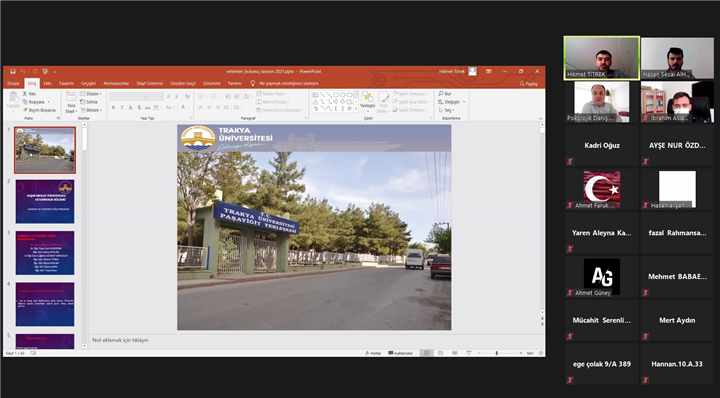Toggle normal view button in status bar

[x=427, y=353]
